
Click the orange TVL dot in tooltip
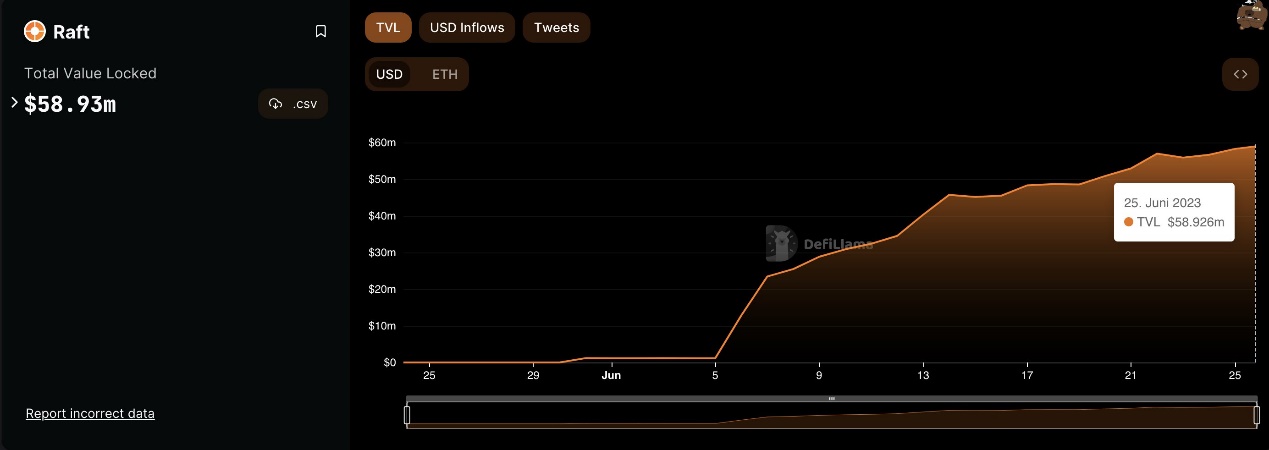pos(1129,222)
